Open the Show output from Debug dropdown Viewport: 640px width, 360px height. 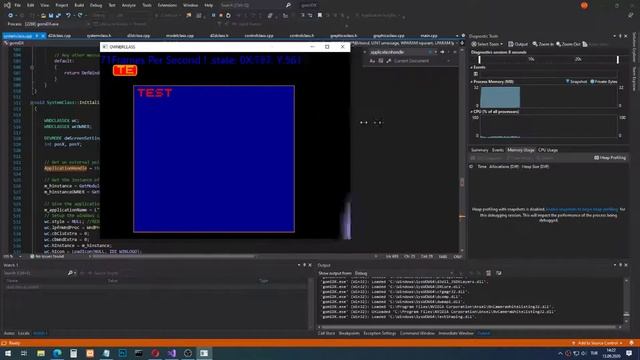click(x=404, y=273)
